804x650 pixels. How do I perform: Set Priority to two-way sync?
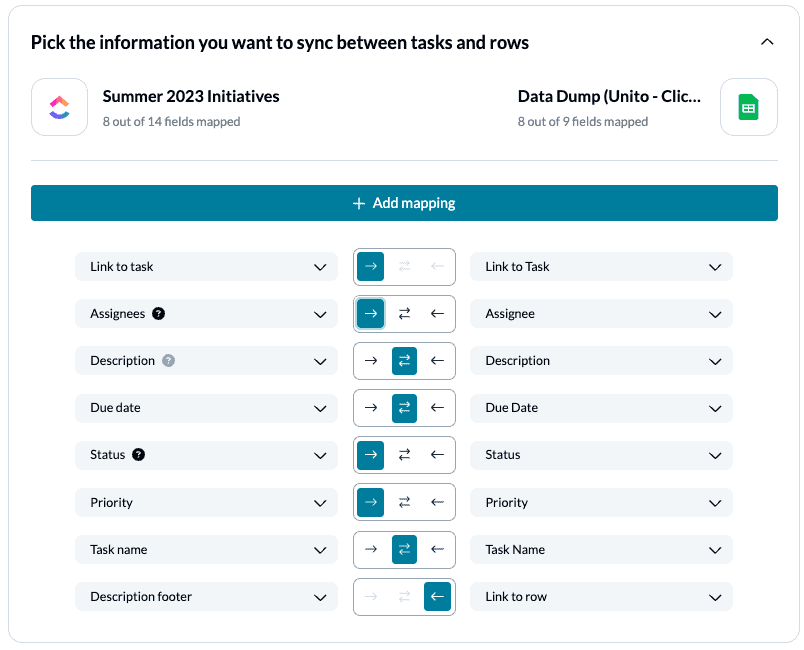coord(405,502)
